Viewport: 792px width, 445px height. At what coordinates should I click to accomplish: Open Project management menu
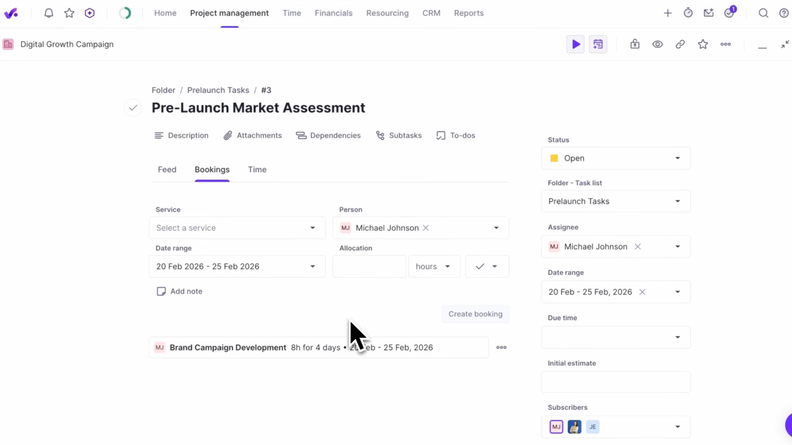point(229,13)
